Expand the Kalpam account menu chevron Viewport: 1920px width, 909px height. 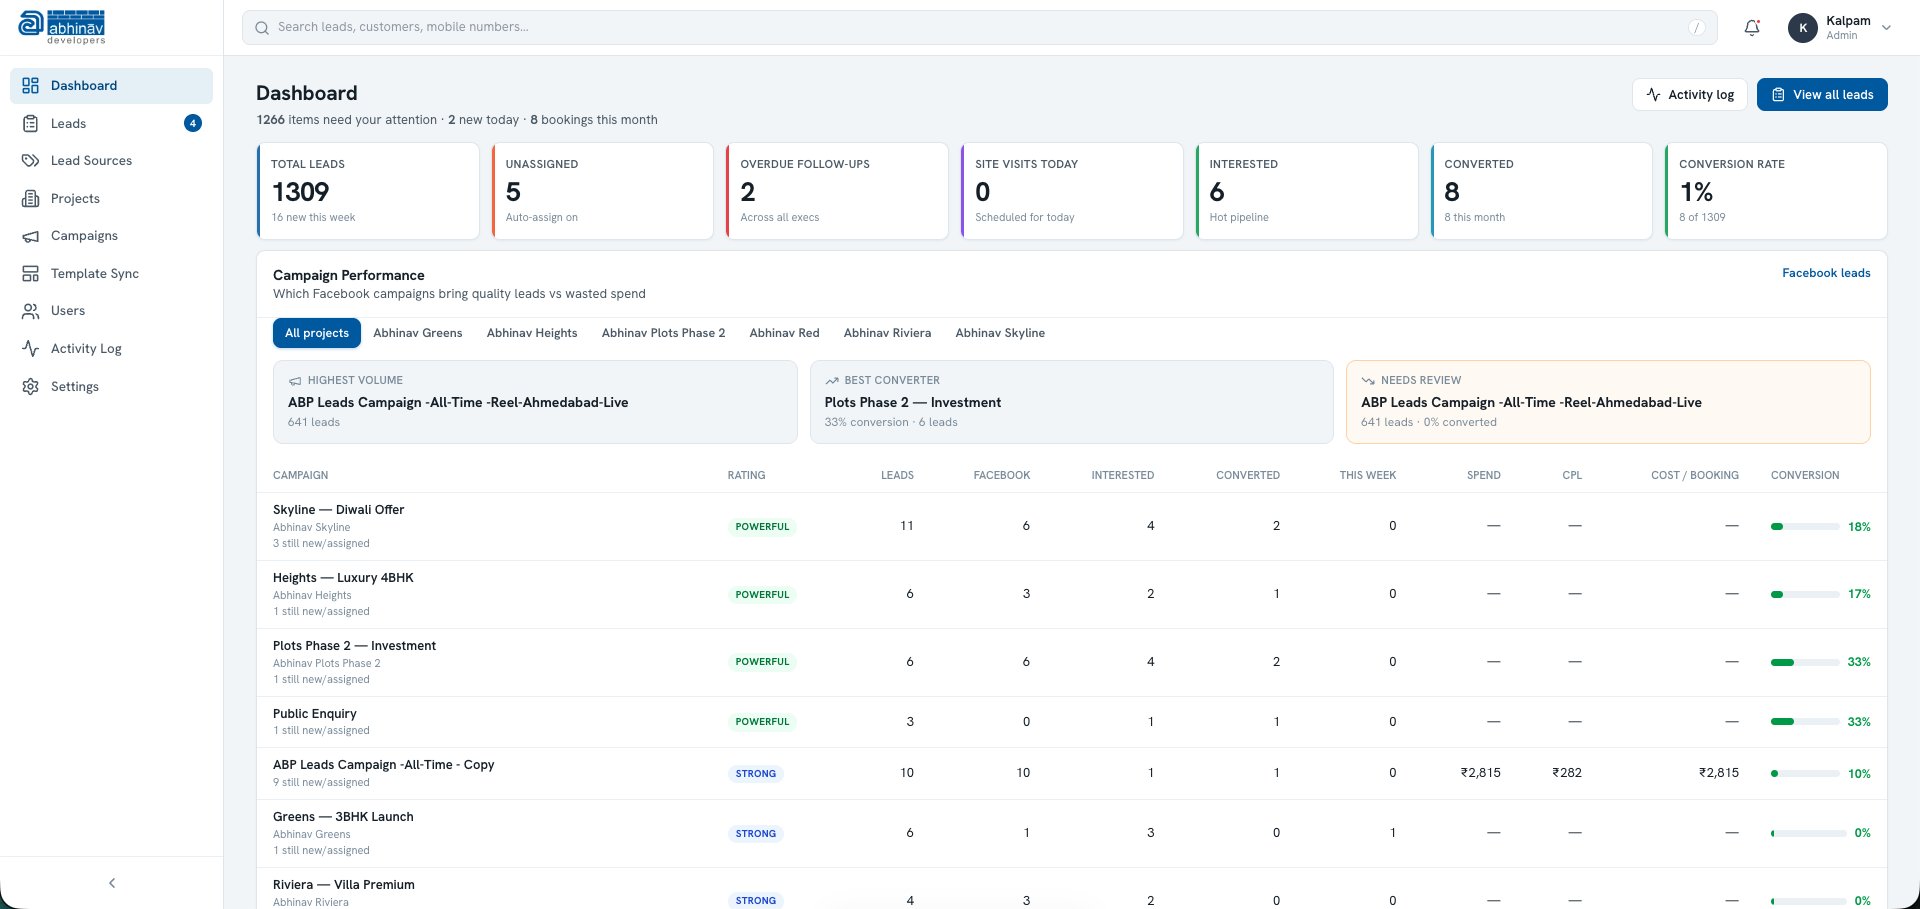[1886, 28]
